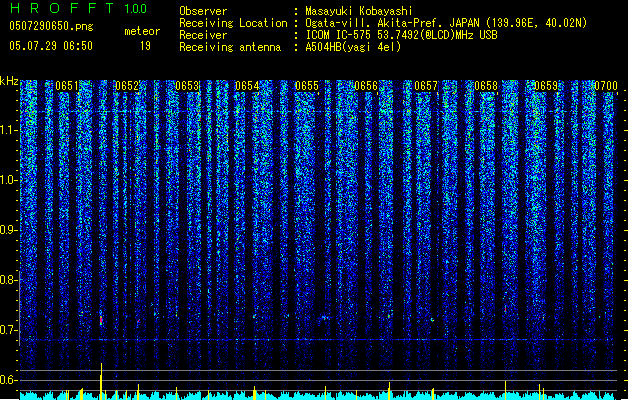Click the 0651 time marker
The width and height of the screenshot is (629, 400).
pos(67,86)
